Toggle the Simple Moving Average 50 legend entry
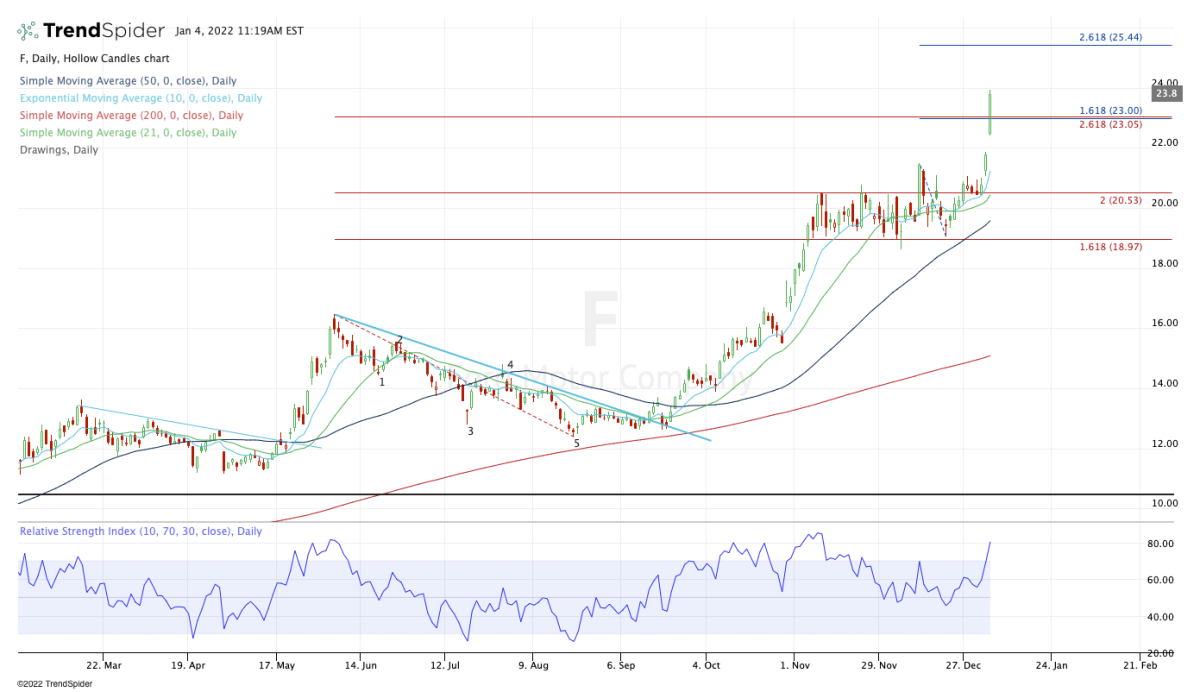 [x=127, y=81]
